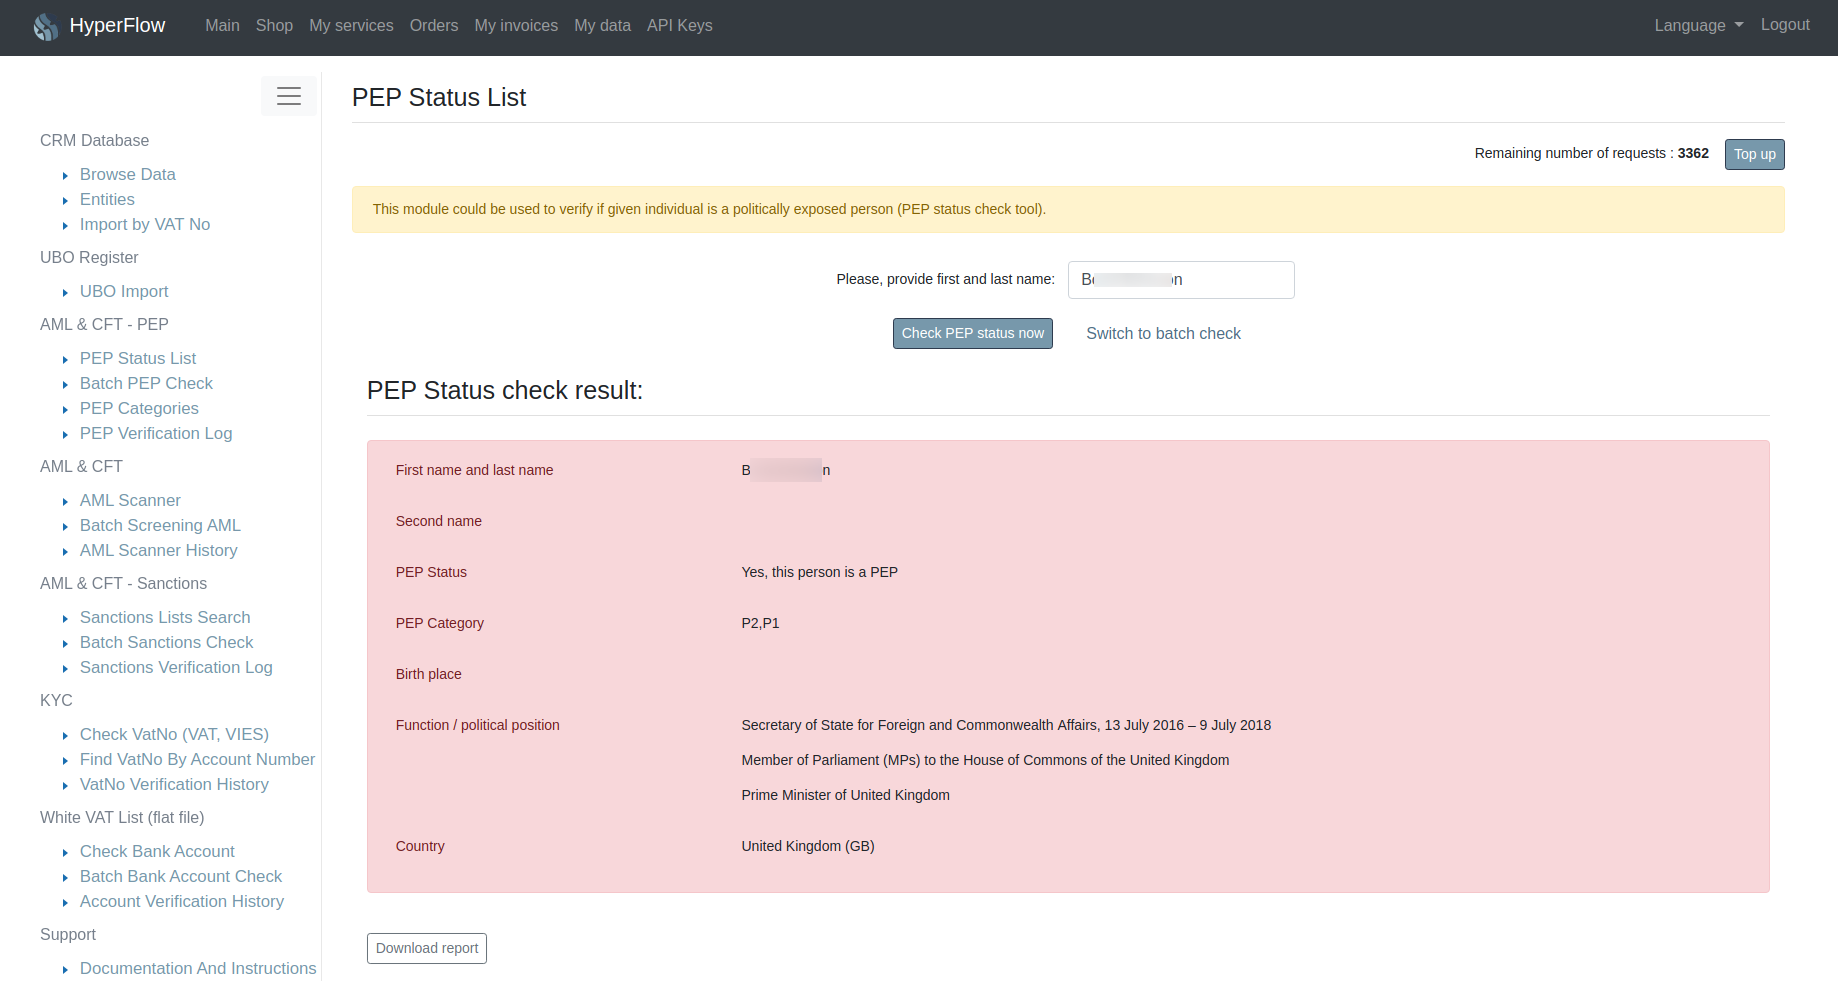Open the sidebar hamburger menu

click(289, 96)
